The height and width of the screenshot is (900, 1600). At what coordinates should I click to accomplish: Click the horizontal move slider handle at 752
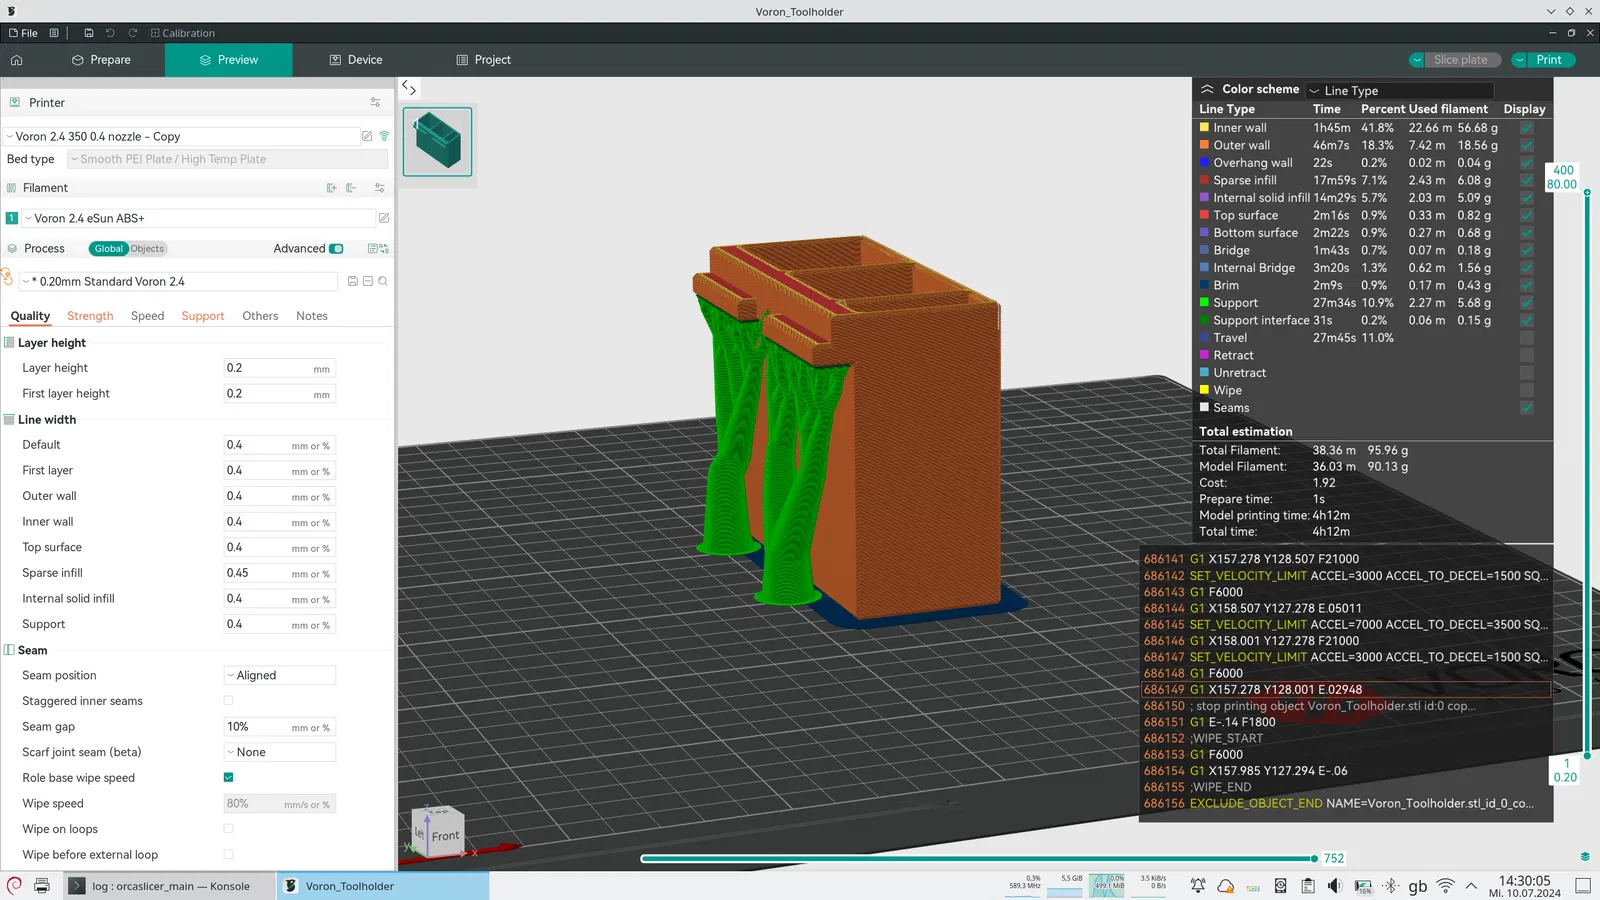point(1314,858)
